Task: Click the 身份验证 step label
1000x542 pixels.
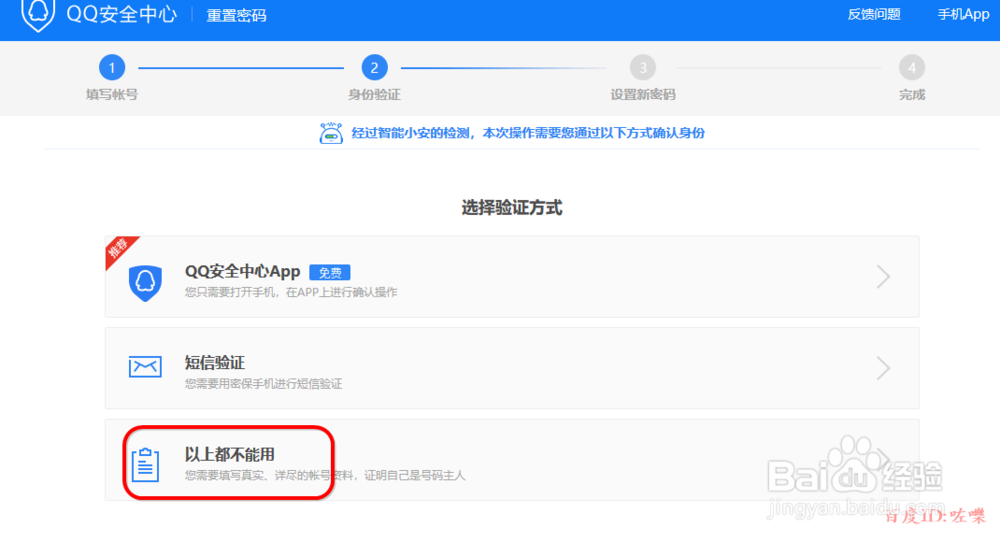Action: point(374,94)
